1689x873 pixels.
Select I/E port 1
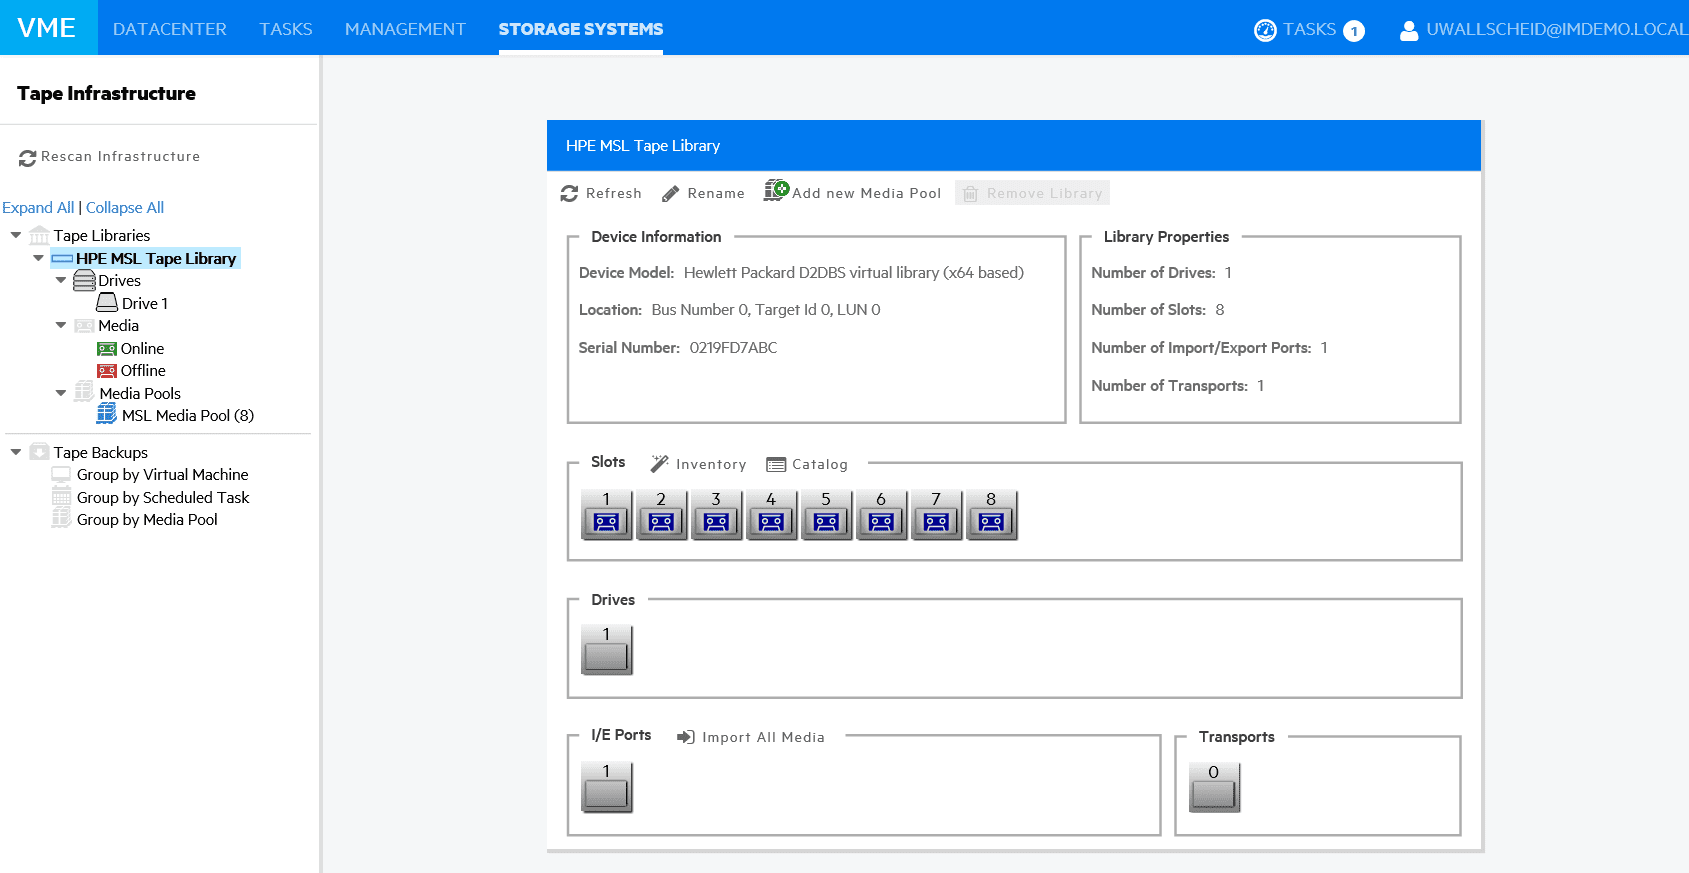point(607,787)
